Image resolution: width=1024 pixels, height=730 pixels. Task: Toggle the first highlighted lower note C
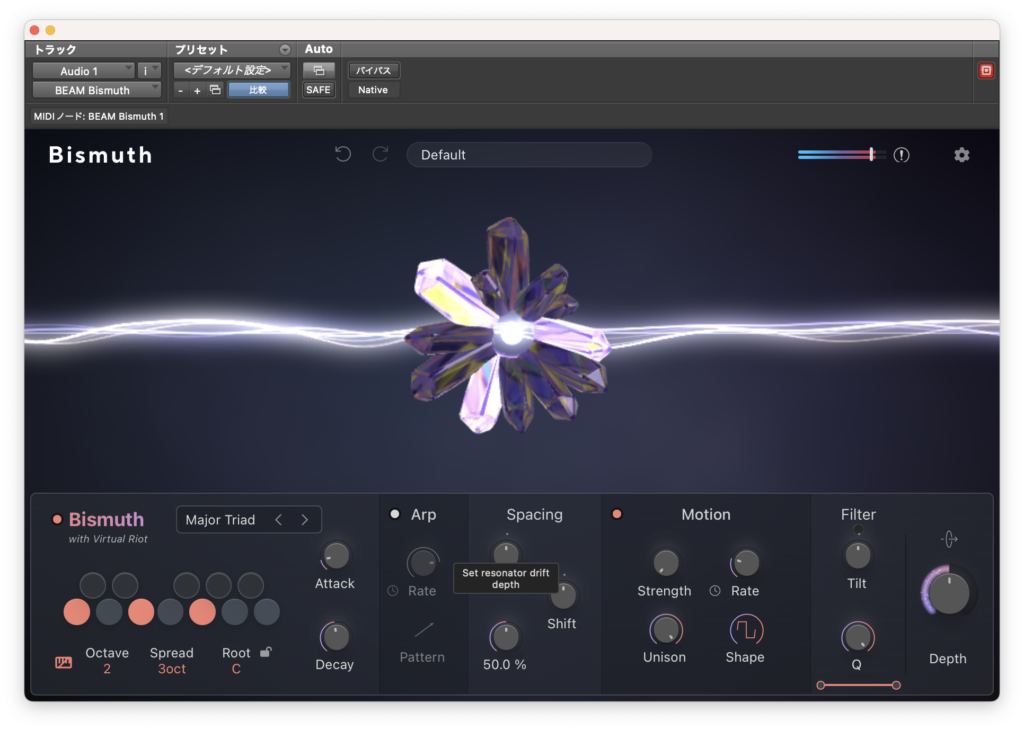(77, 612)
